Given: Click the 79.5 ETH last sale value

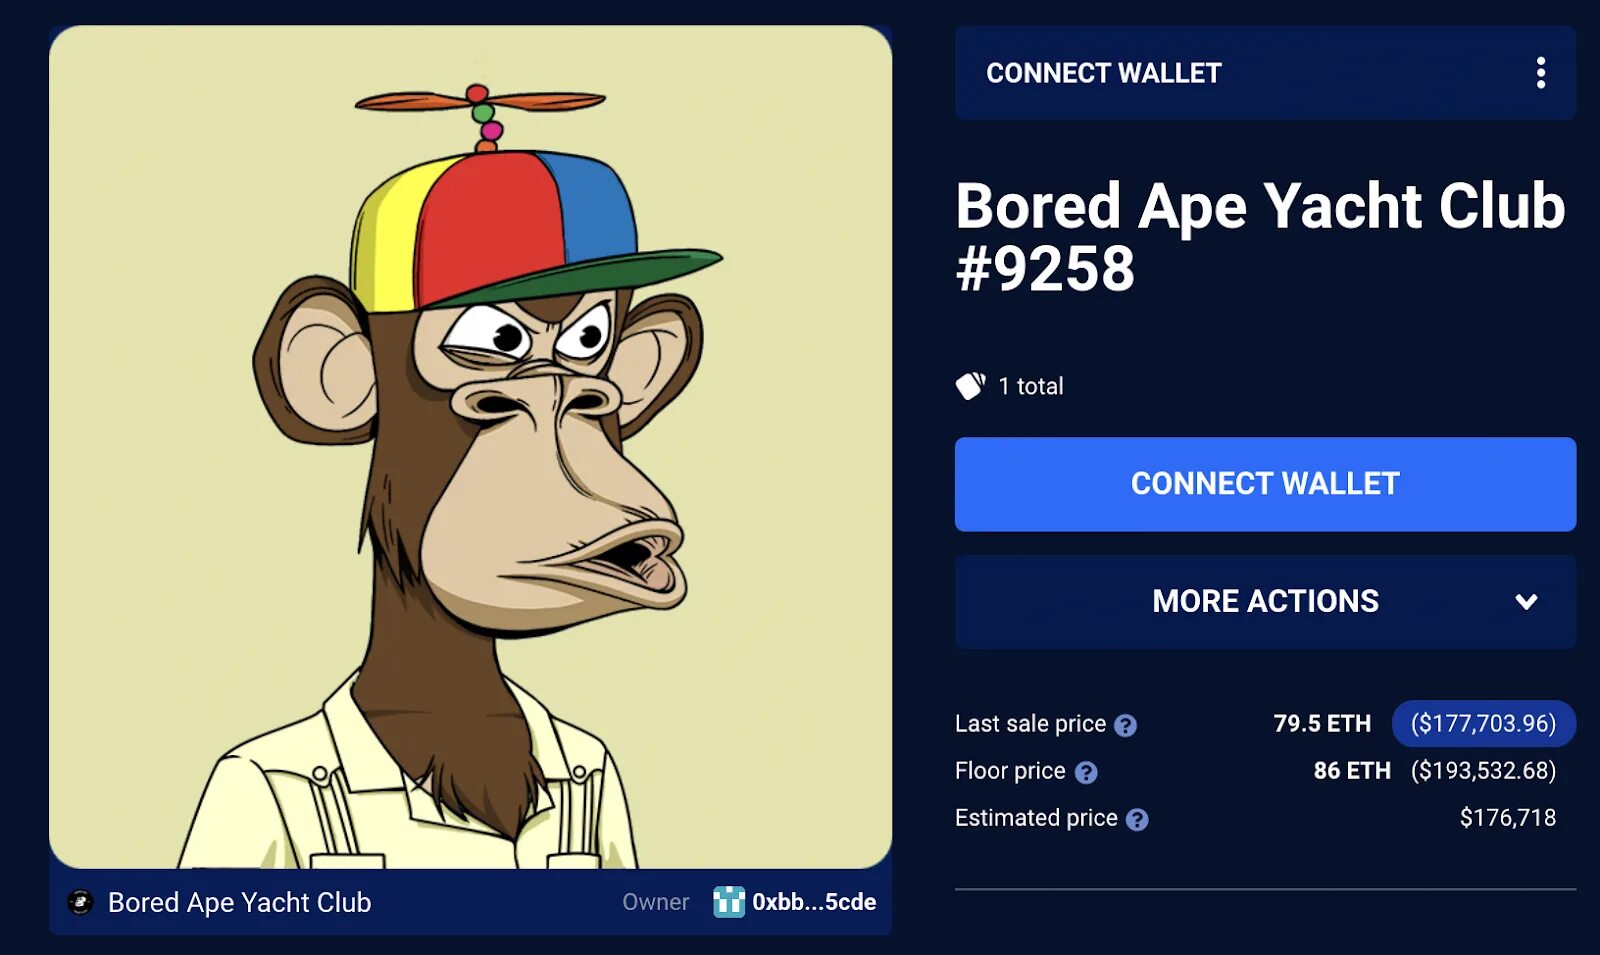Looking at the screenshot, I should point(1322,724).
